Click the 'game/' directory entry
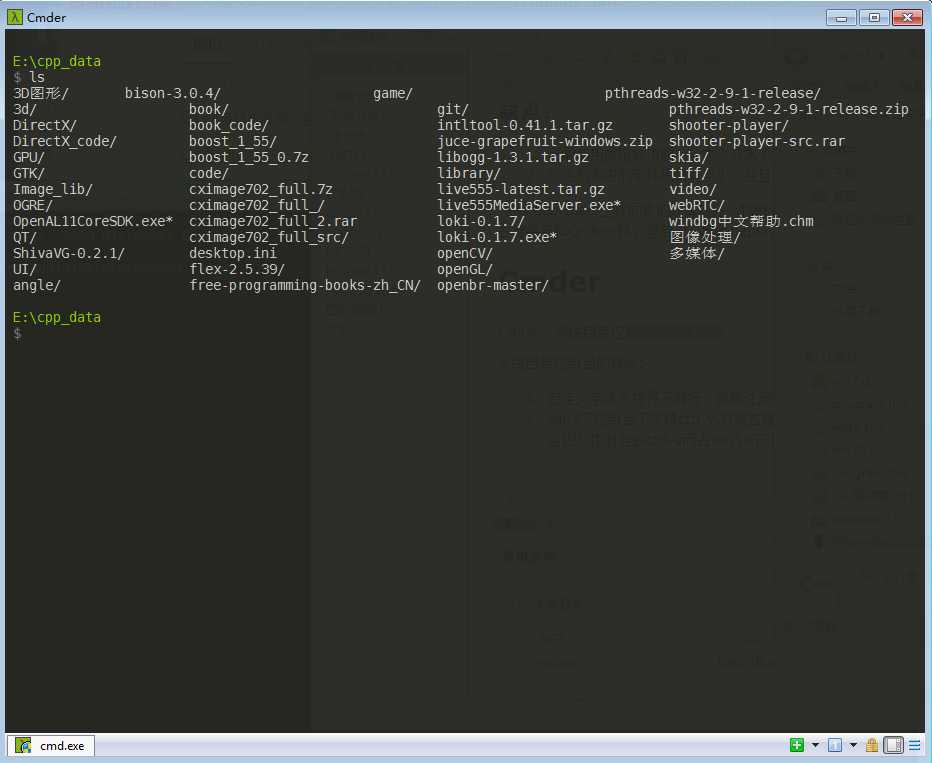Screen dimensions: 932x763 click(x=393, y=93)
